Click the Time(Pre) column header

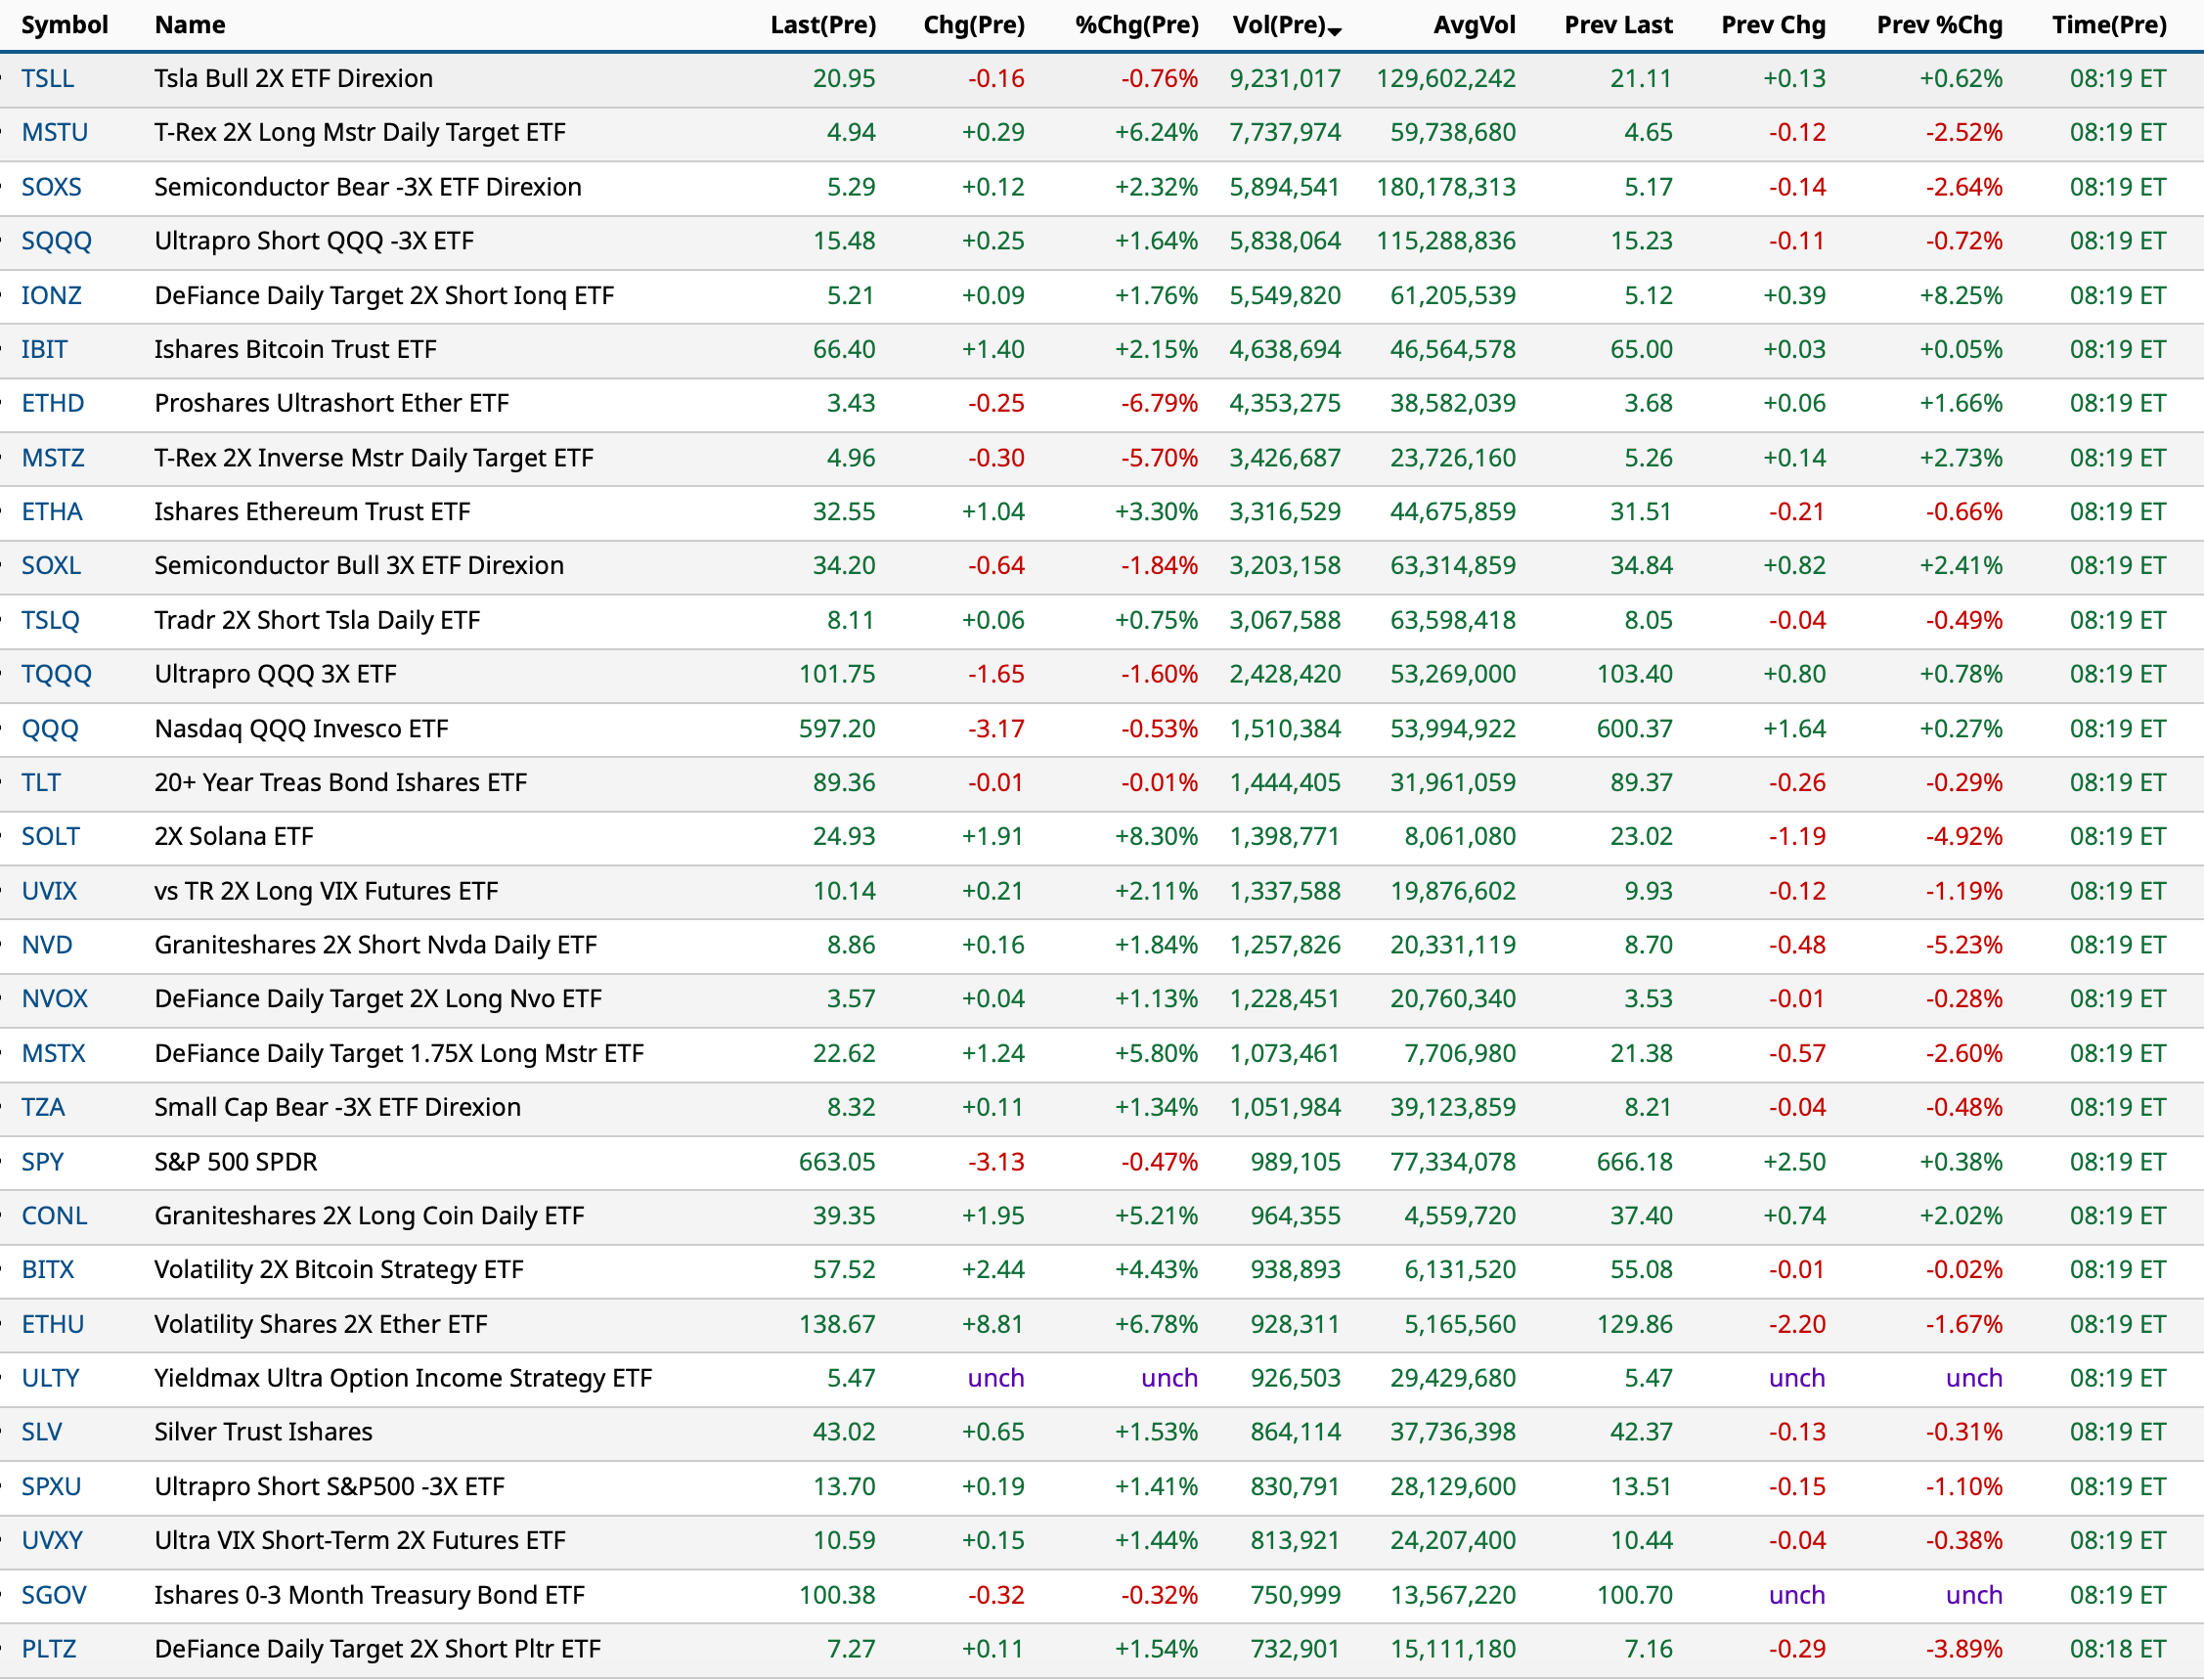pos(2108,25)
